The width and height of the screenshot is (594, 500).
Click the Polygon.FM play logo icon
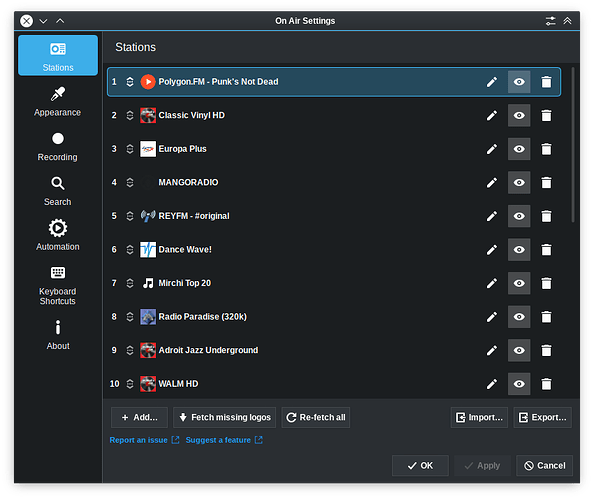coord(148,82)
